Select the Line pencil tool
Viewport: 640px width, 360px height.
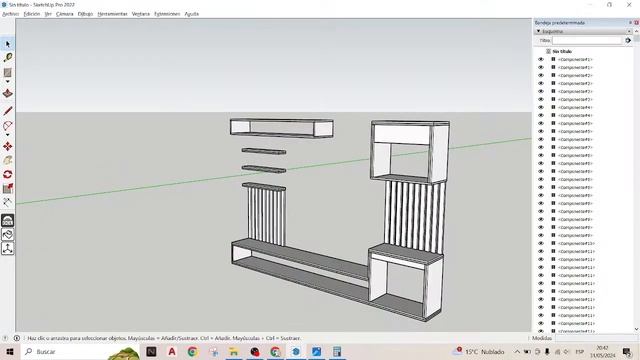pyautogui.click(x=7, y=111)
